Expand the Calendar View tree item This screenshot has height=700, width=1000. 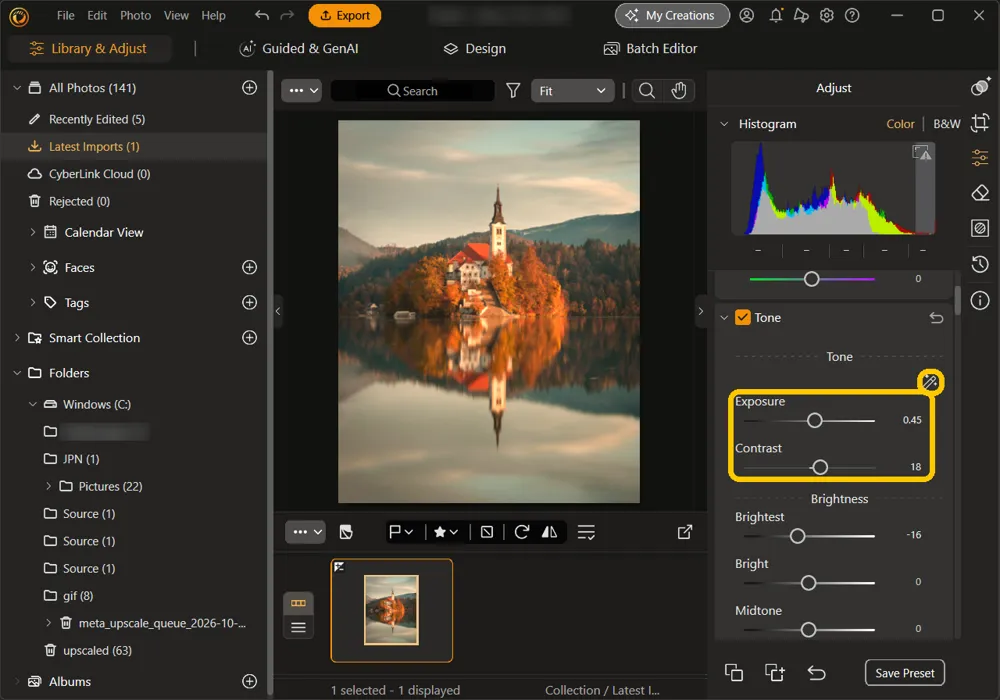(x=33, y=233)
